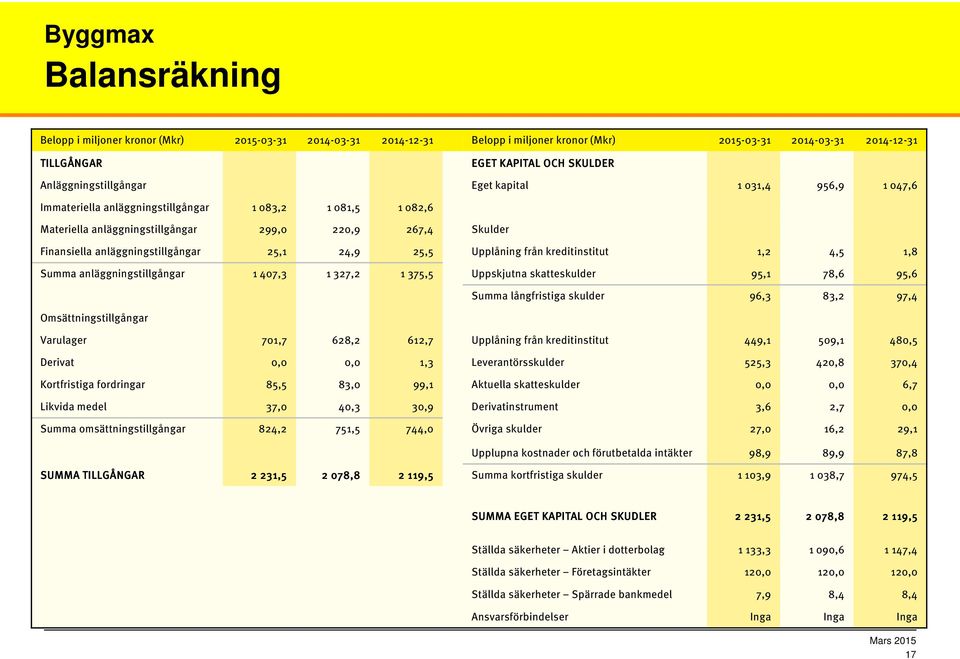Select the 'Eget kapital' row label

click(x=500, y=186)
